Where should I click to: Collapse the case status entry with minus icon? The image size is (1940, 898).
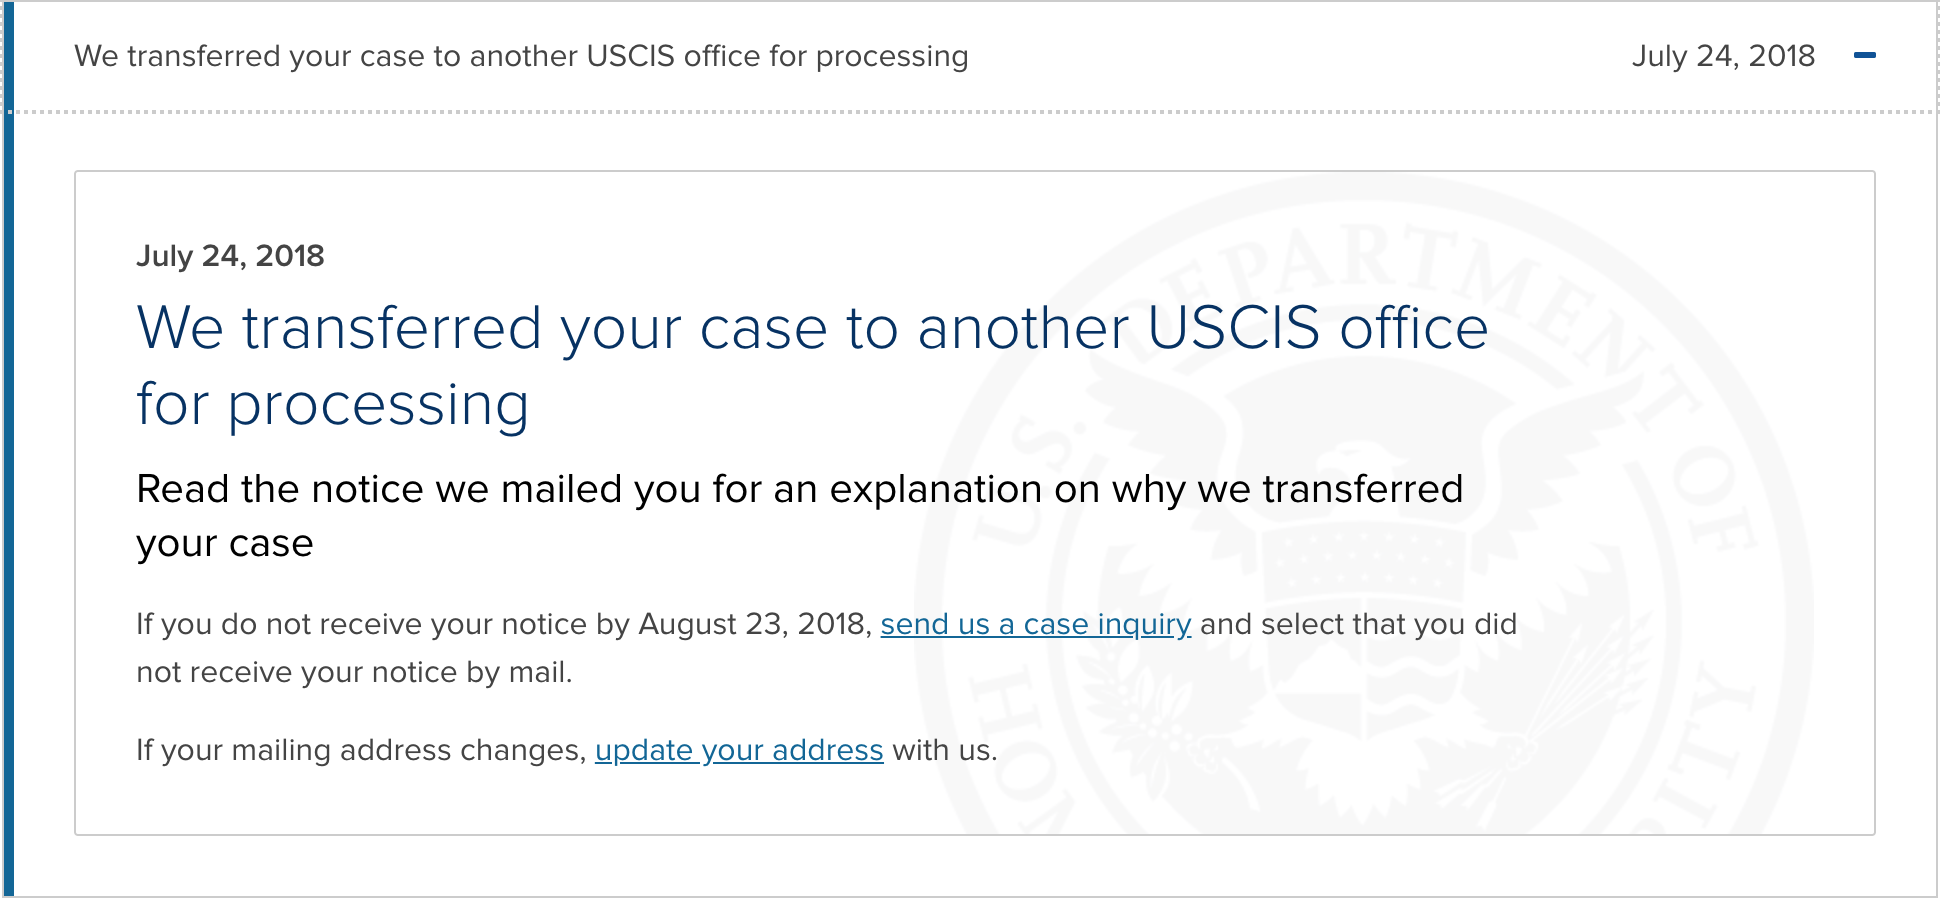click(1864, 56)
